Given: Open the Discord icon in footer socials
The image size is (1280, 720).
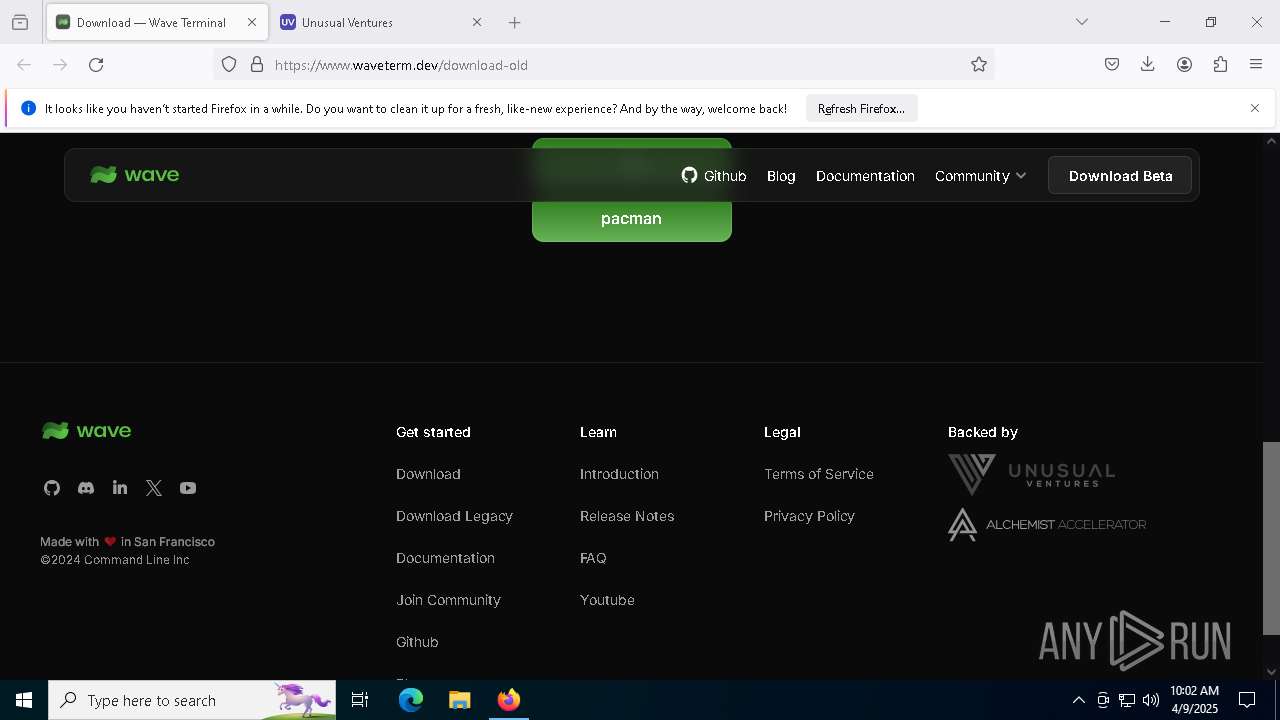Looking at the screenshot, I should 86,488.
